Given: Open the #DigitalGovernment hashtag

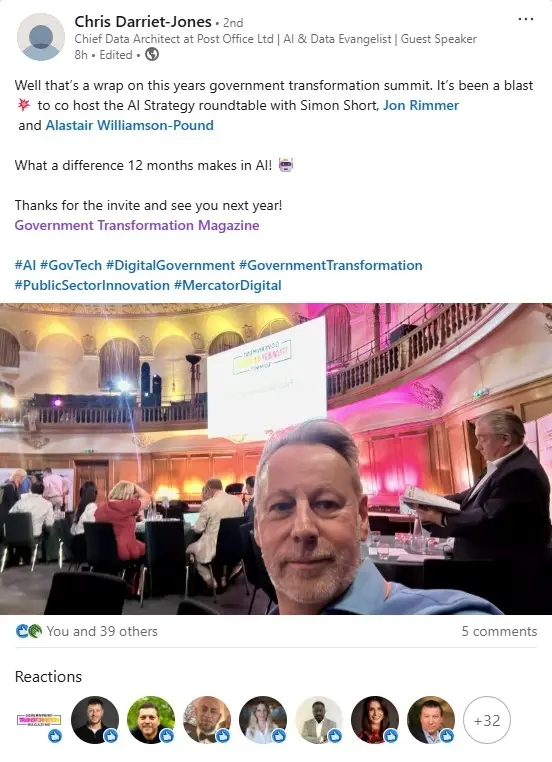Looking at the screenshot, I should click(x=171, y=265).
